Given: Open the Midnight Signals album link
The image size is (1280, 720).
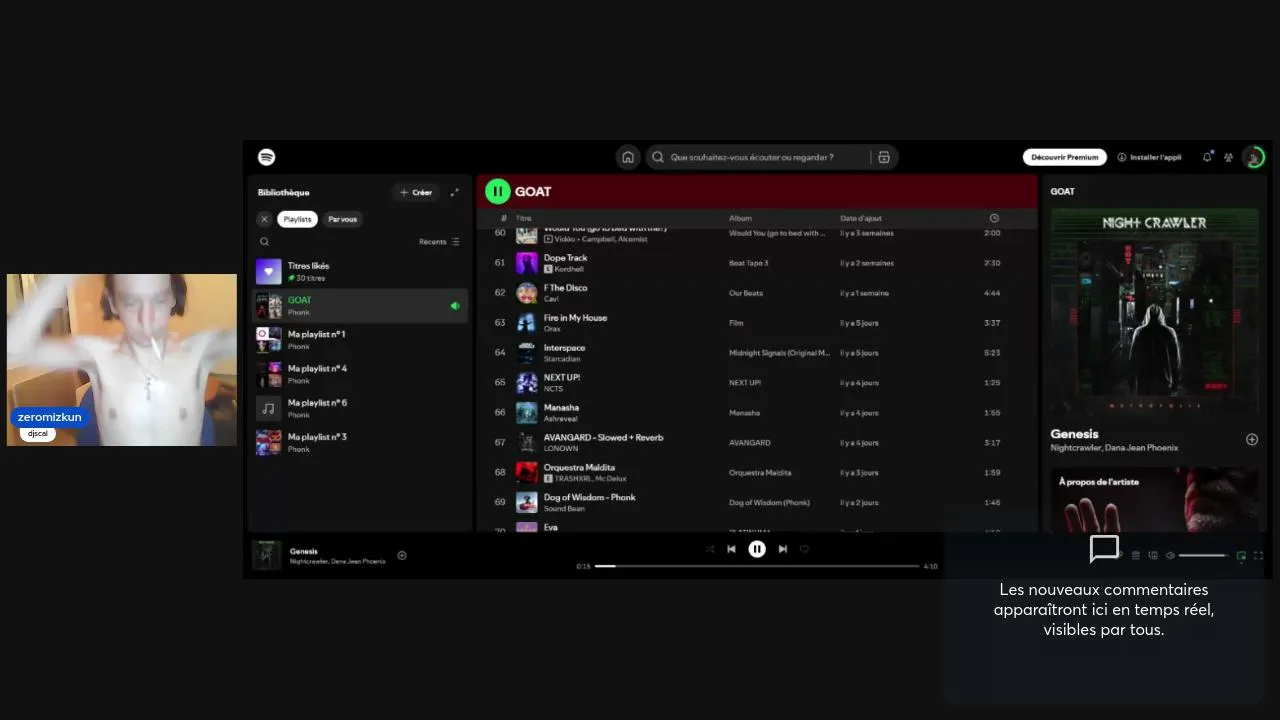Looking at the screenshot, I should pos(780,353).
